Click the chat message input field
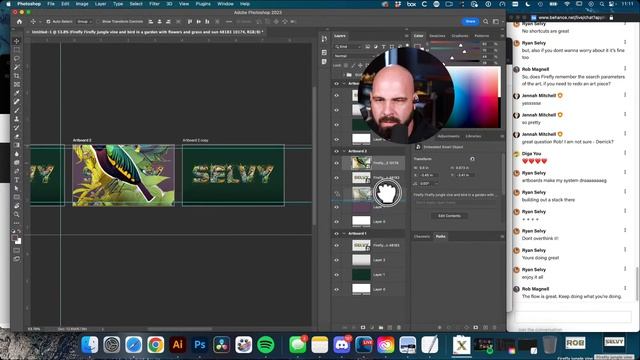The width and height of the screenshot is (640, 360). (x=573, y=316)
